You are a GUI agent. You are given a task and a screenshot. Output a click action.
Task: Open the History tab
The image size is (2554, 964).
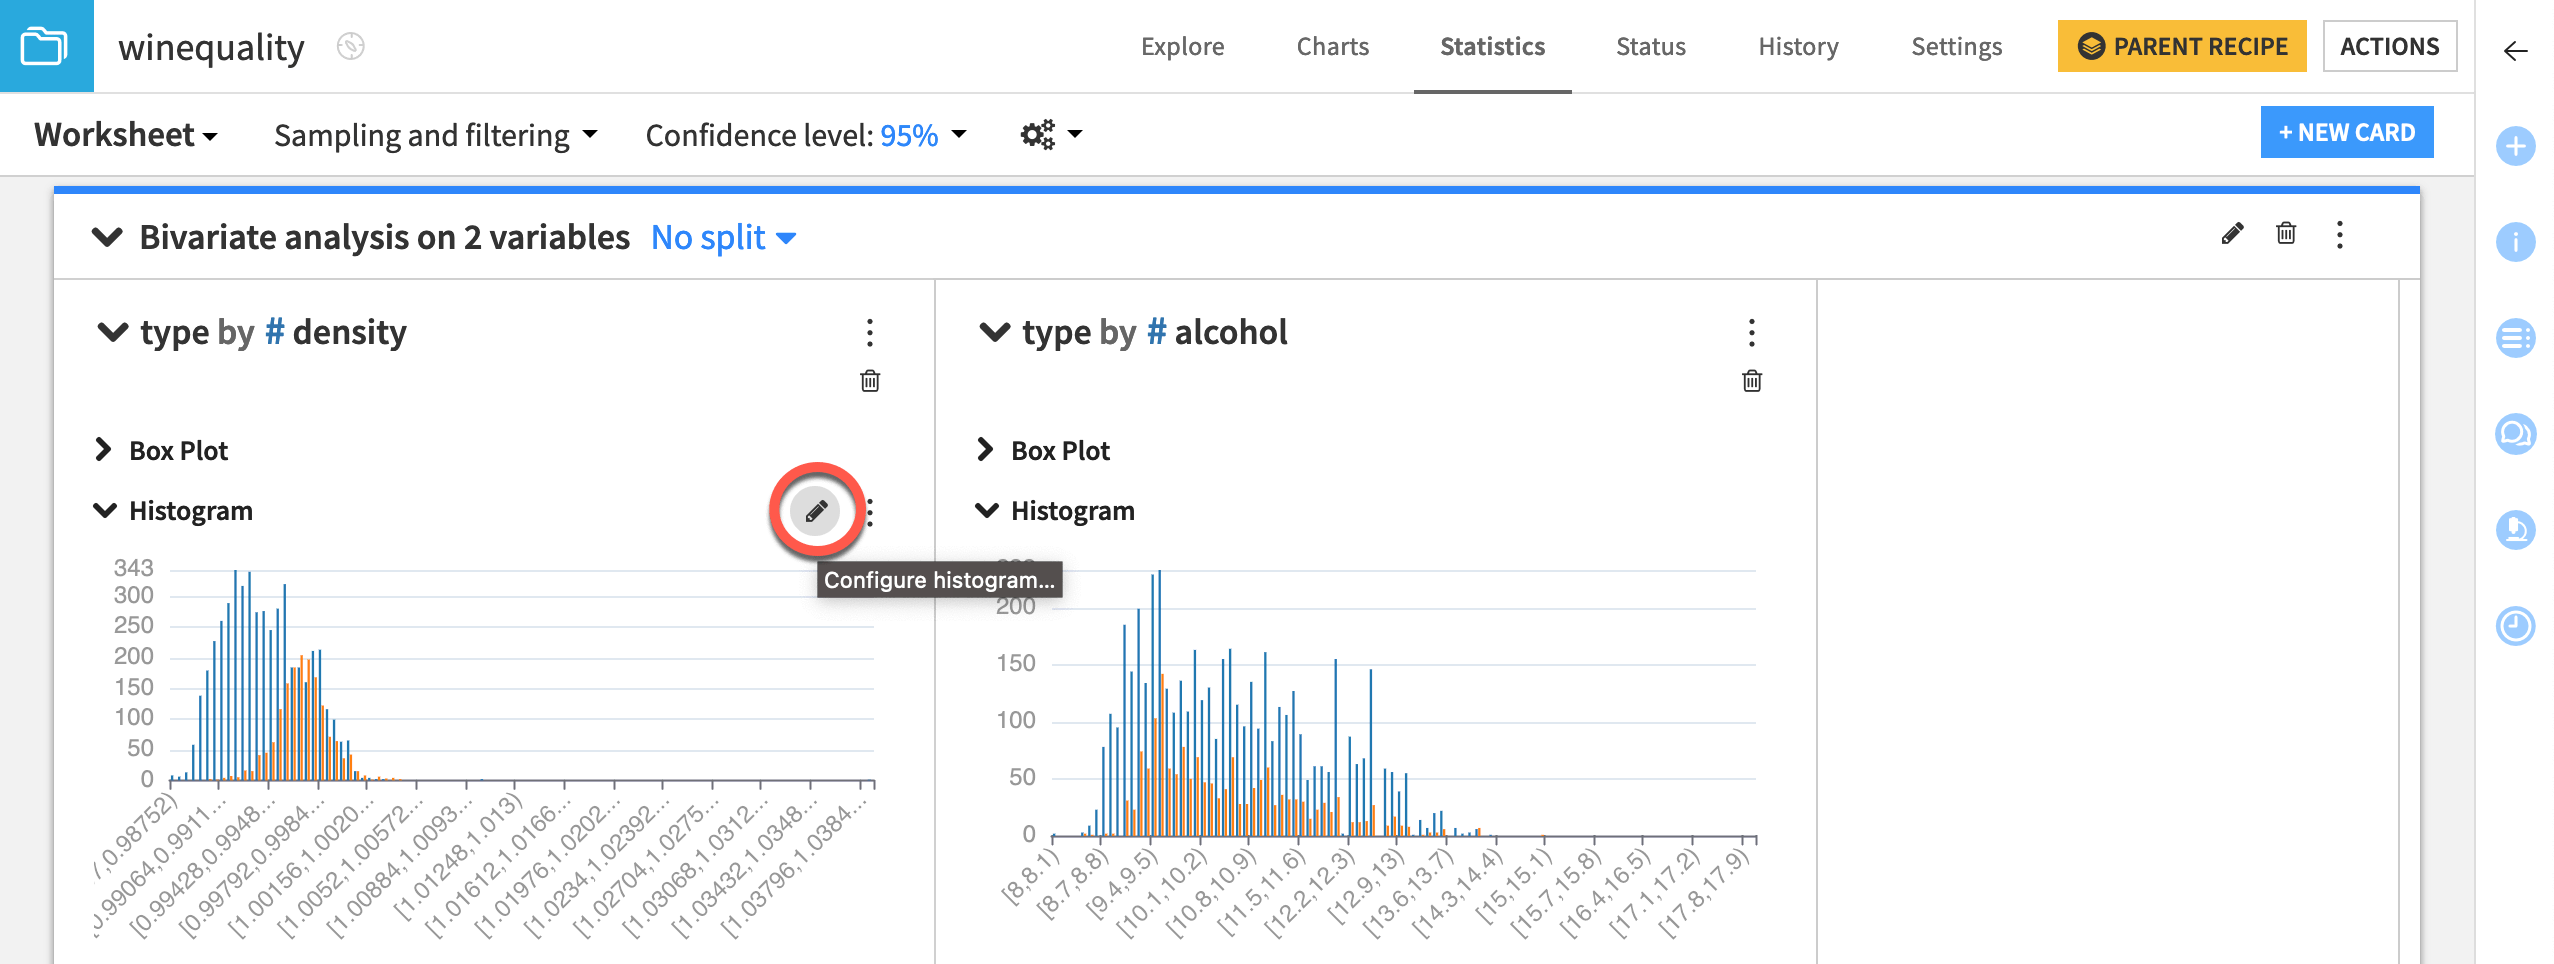[x=1797, y=46]
